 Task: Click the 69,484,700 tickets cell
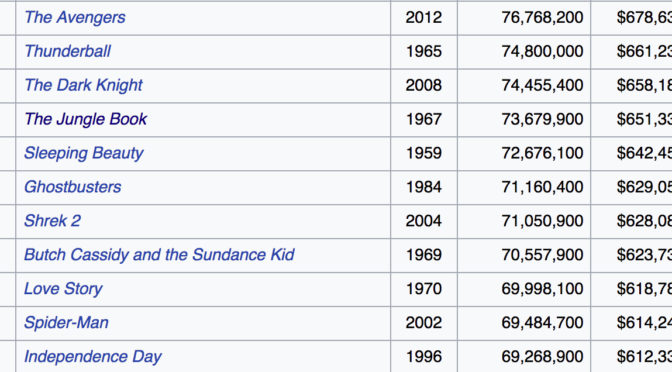pos(524,323)
